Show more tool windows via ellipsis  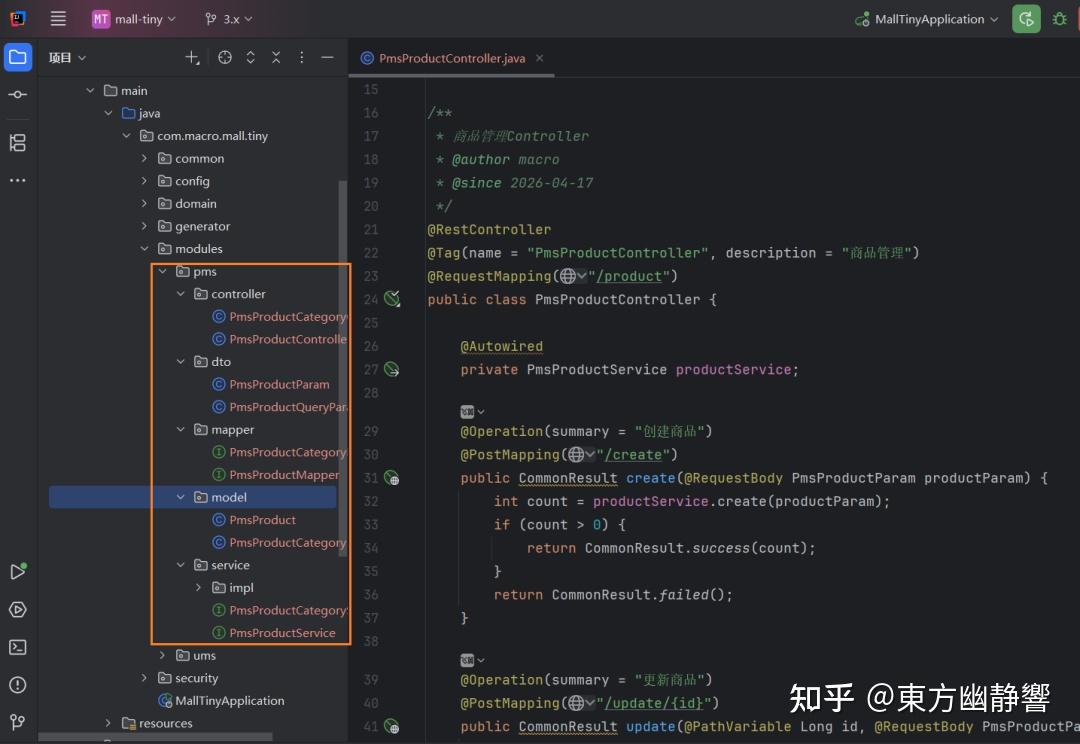click(x=18, y=180)
